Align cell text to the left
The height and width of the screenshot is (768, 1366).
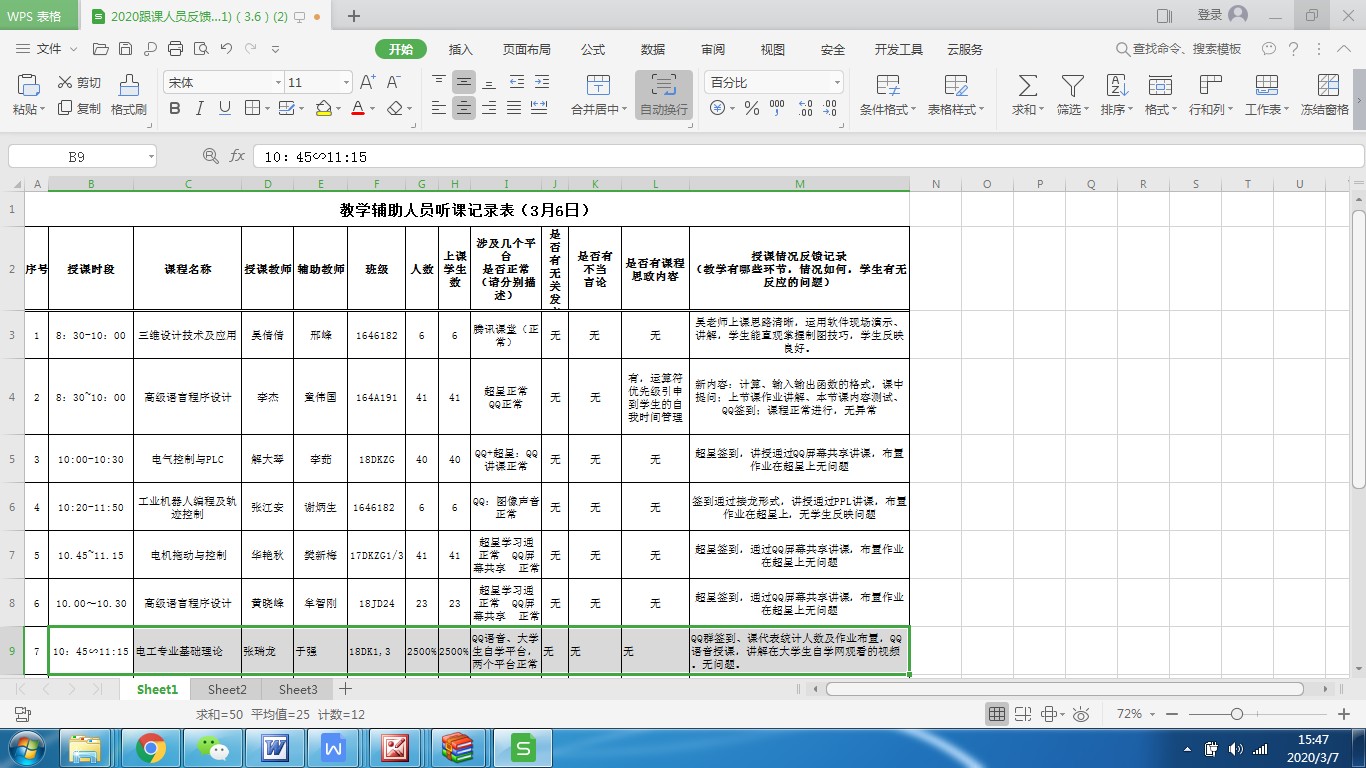tap(438, 108)
